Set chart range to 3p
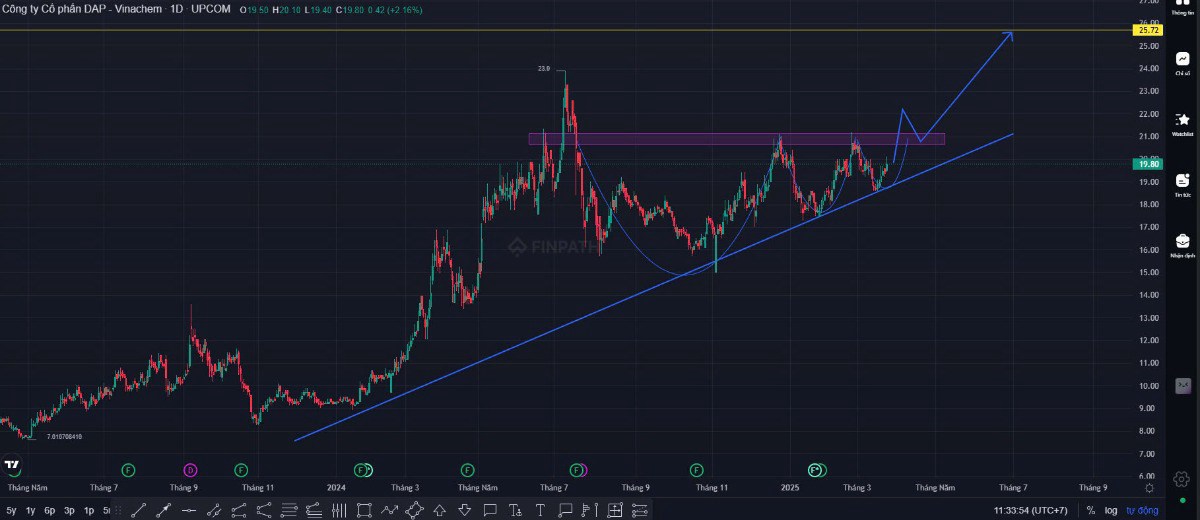Viewport: 1200px width, 520px height. point(70,510)
